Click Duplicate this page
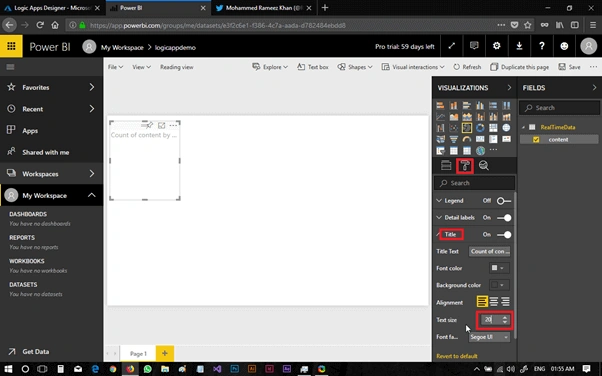 (519, 67)
